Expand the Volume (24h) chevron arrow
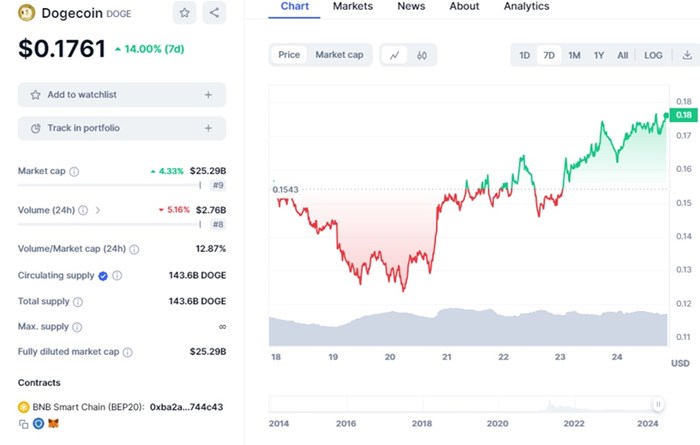 coord(98,210)
